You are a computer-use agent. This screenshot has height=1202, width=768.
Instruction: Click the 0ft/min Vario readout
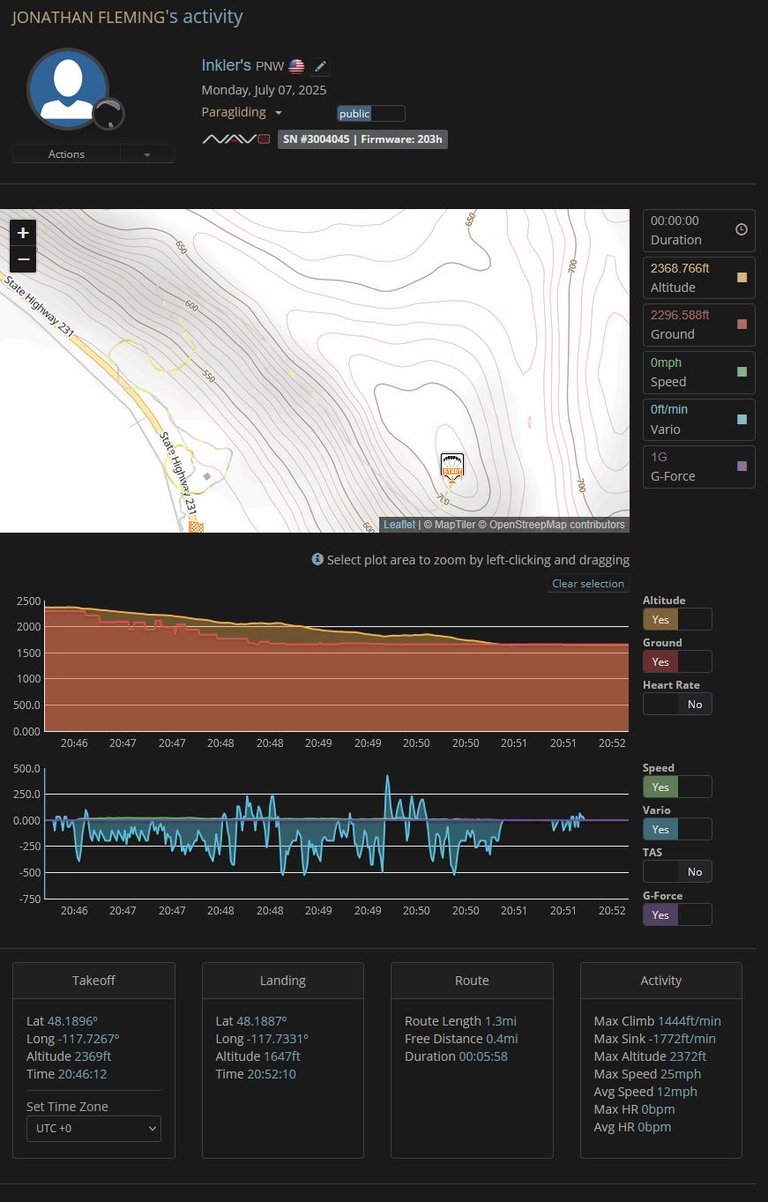point(697,419)
